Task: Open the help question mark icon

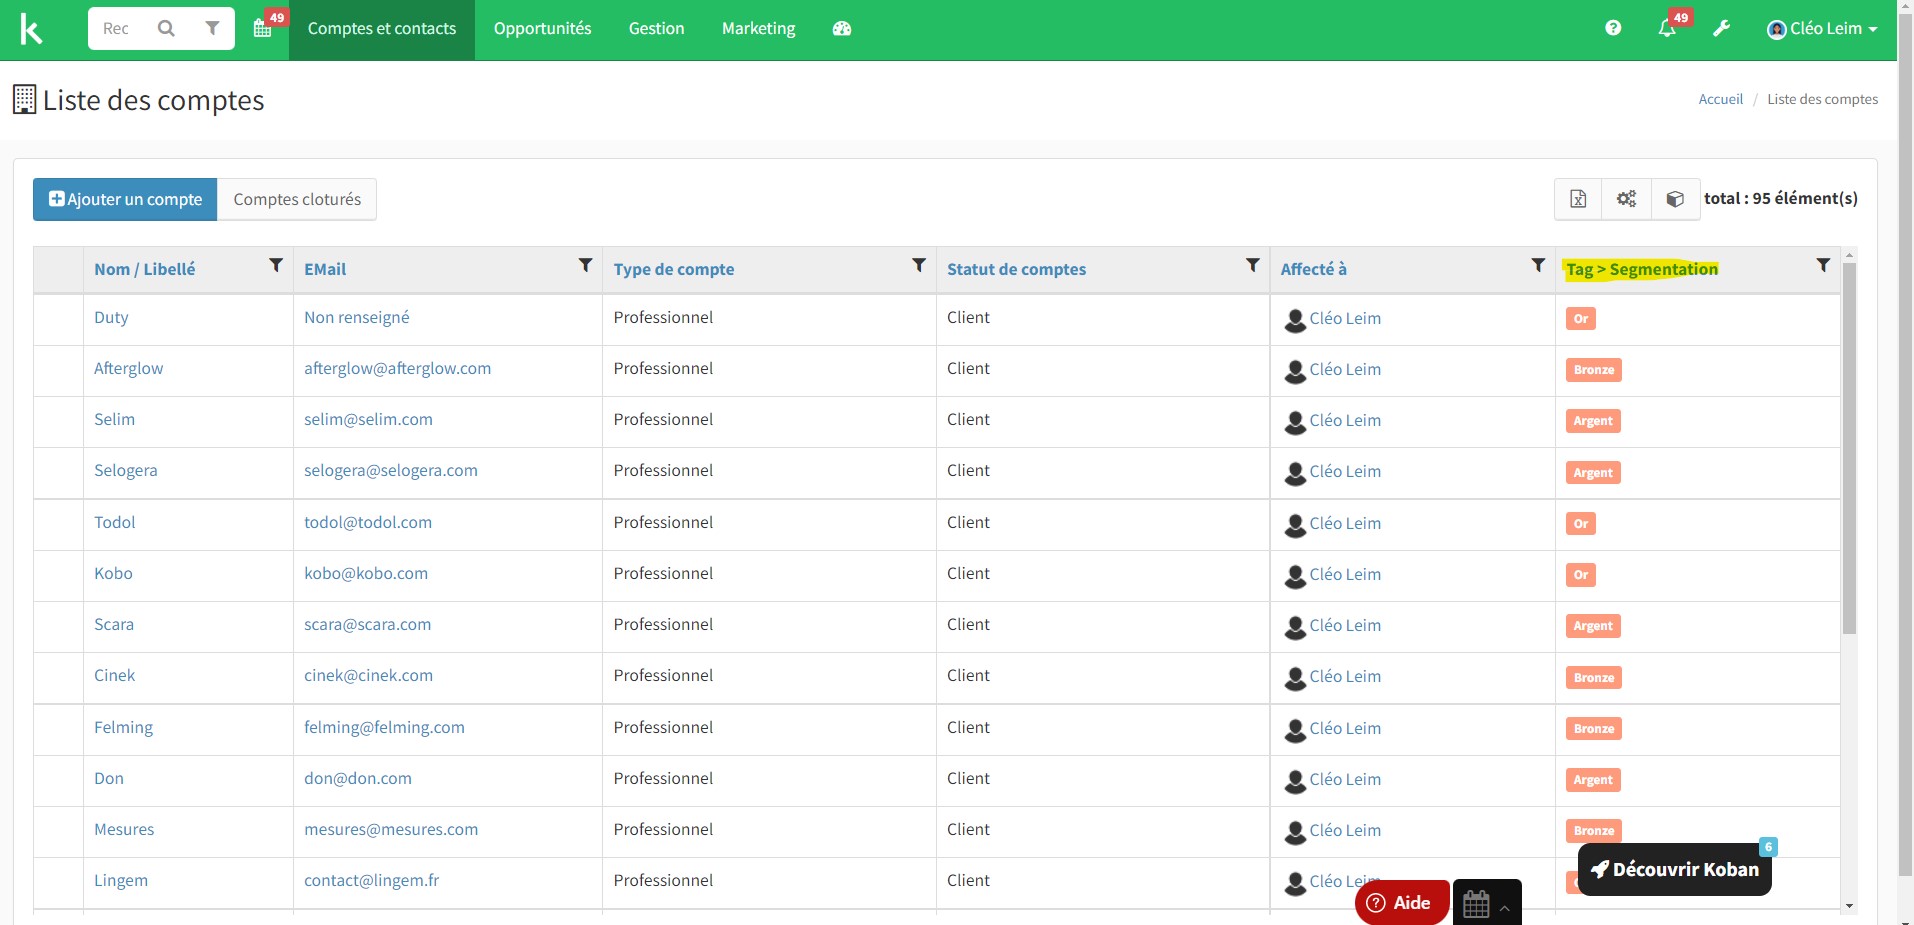Action: click(1613, 28)
